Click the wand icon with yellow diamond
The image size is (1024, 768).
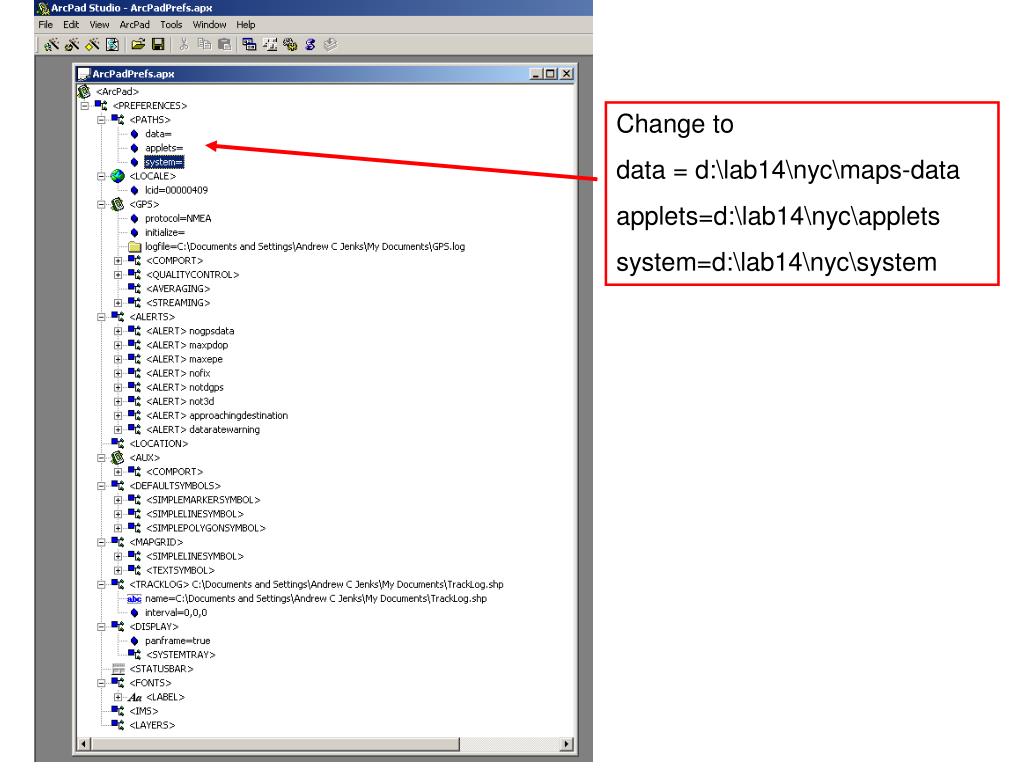[x=92, y=44]
